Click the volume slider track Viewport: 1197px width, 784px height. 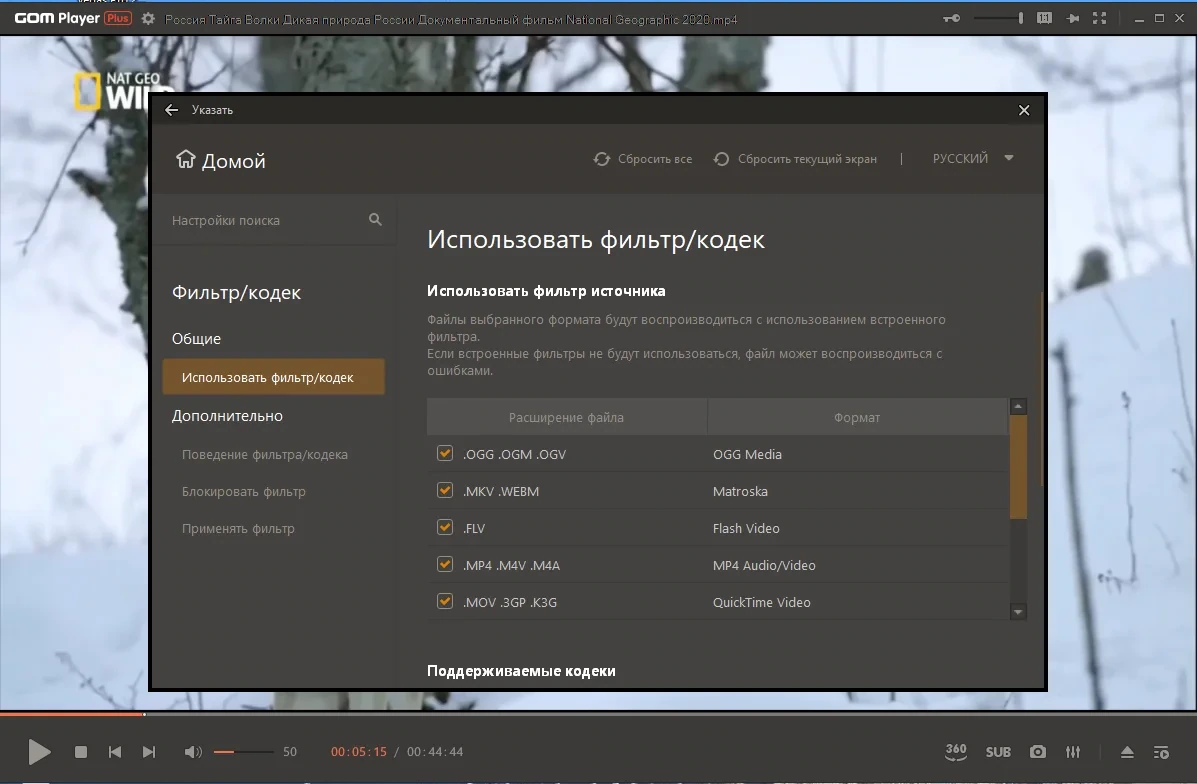[x=244, y=752]
